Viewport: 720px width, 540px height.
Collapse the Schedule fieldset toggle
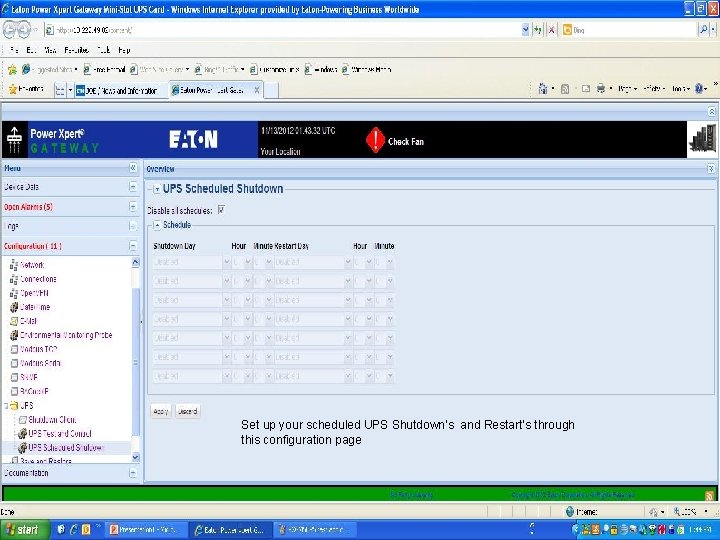[157, 225]
